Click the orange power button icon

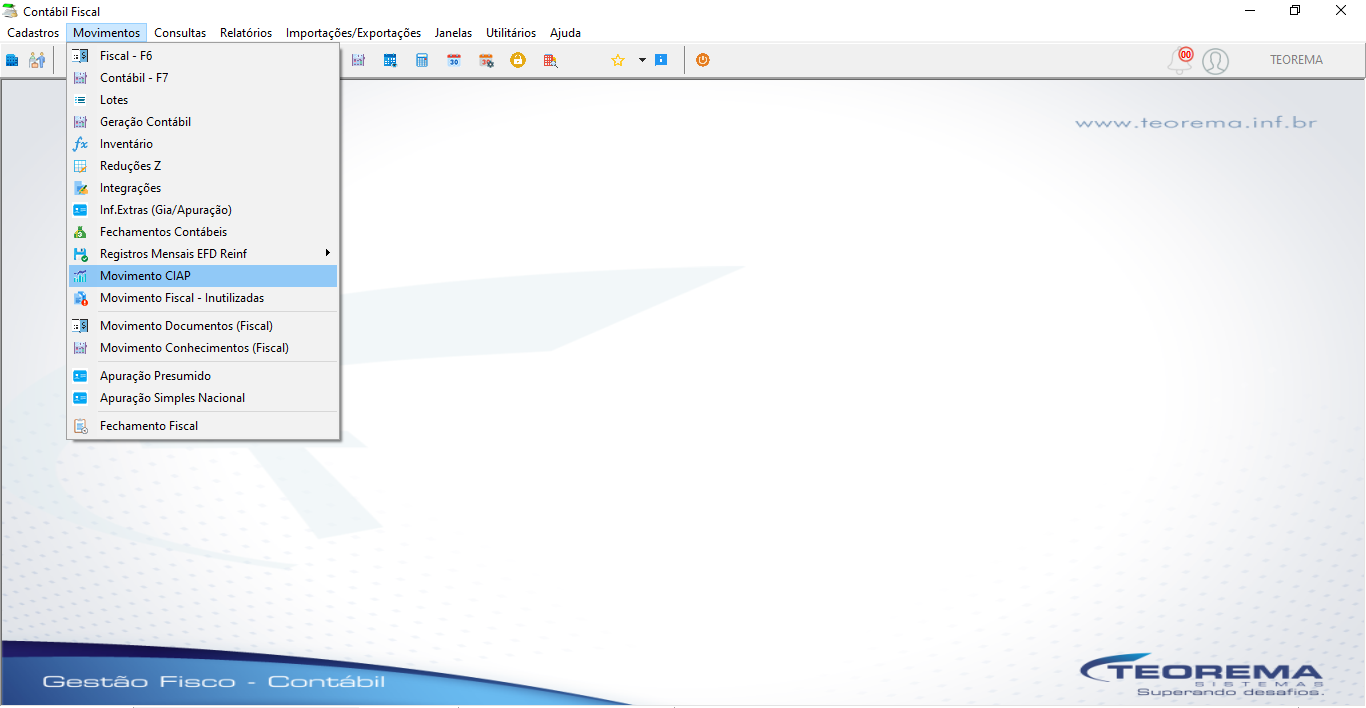tap(703, 60)
